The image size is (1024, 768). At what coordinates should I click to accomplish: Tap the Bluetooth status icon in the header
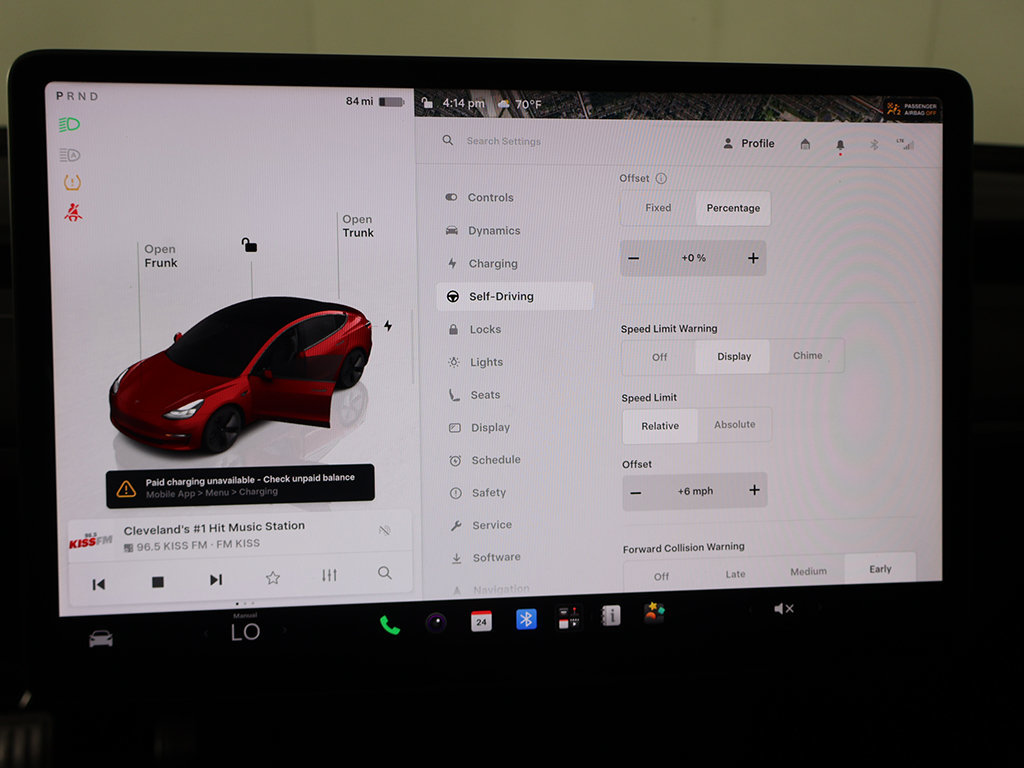pyautogui.click(x=874, y=144)
